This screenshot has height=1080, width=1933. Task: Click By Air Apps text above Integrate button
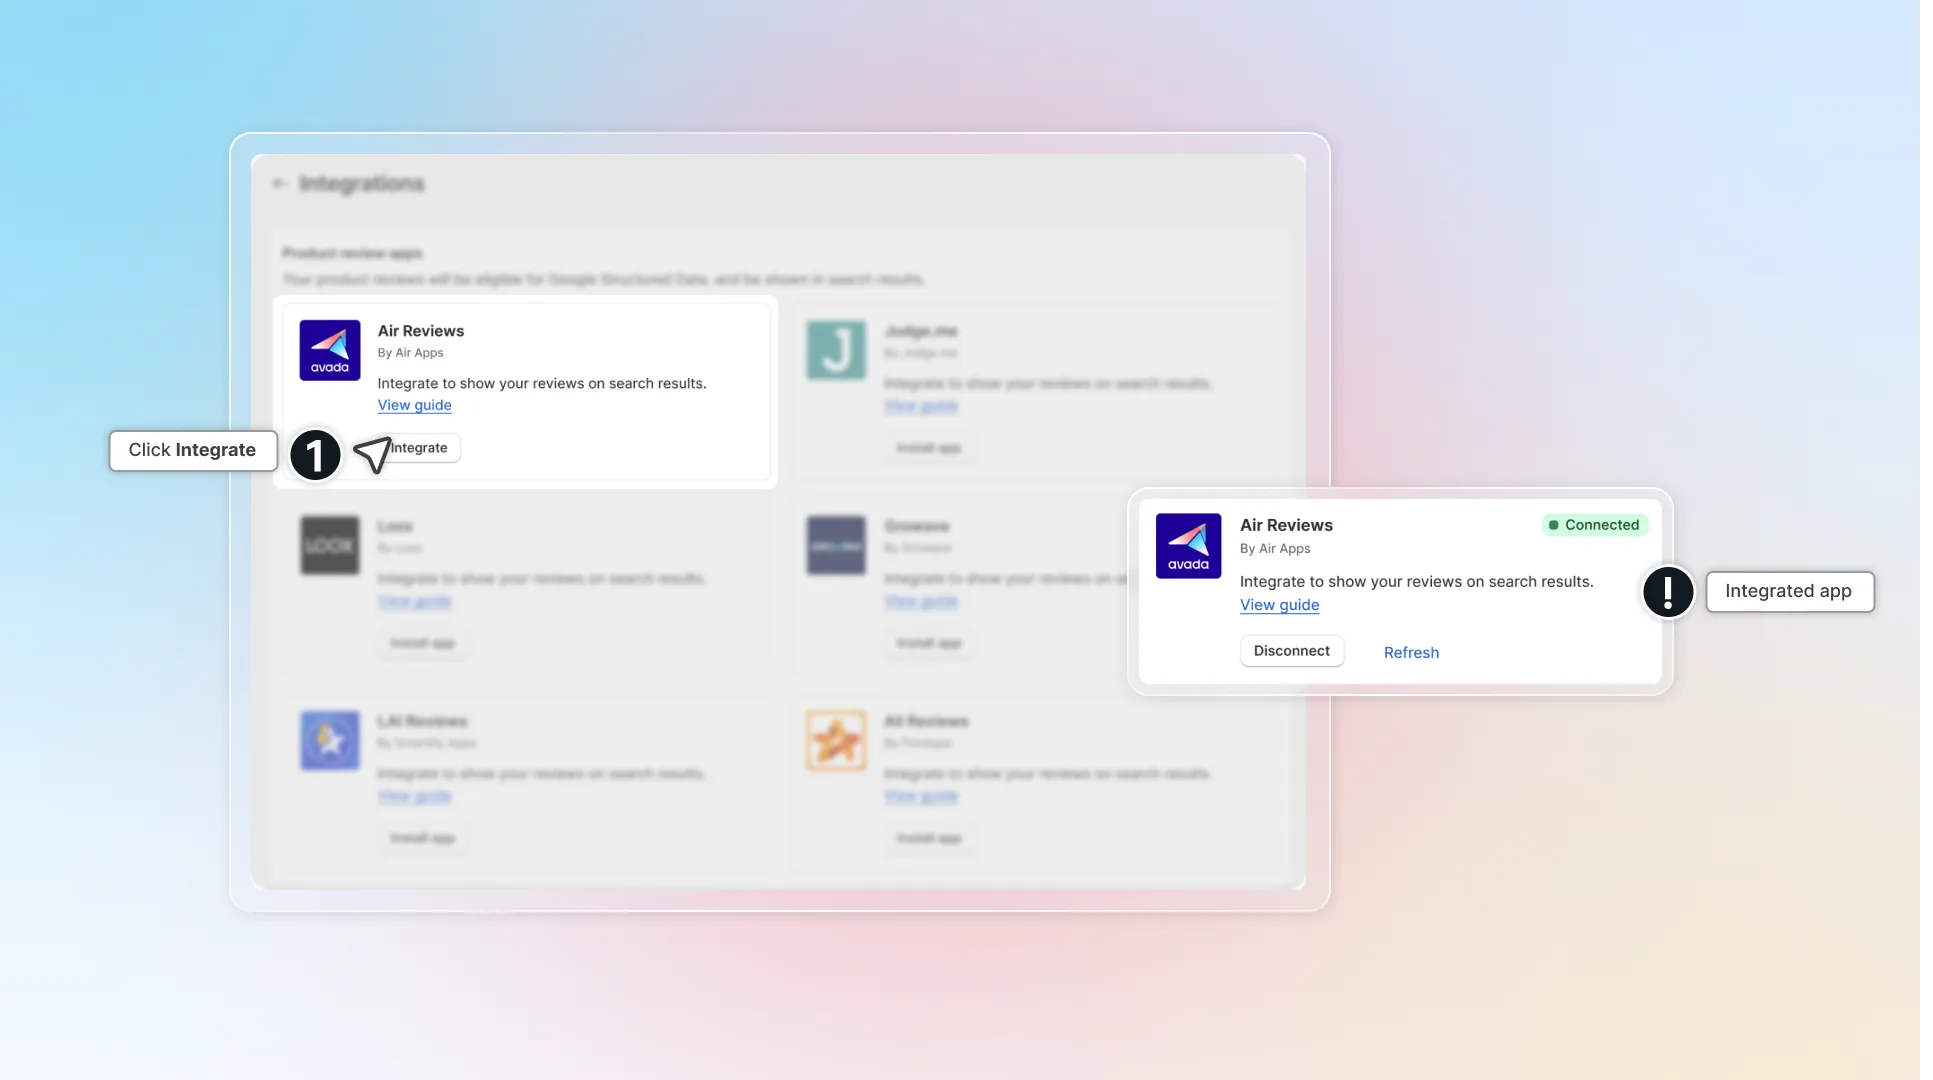pyautogui.click(x=410, y=353)
